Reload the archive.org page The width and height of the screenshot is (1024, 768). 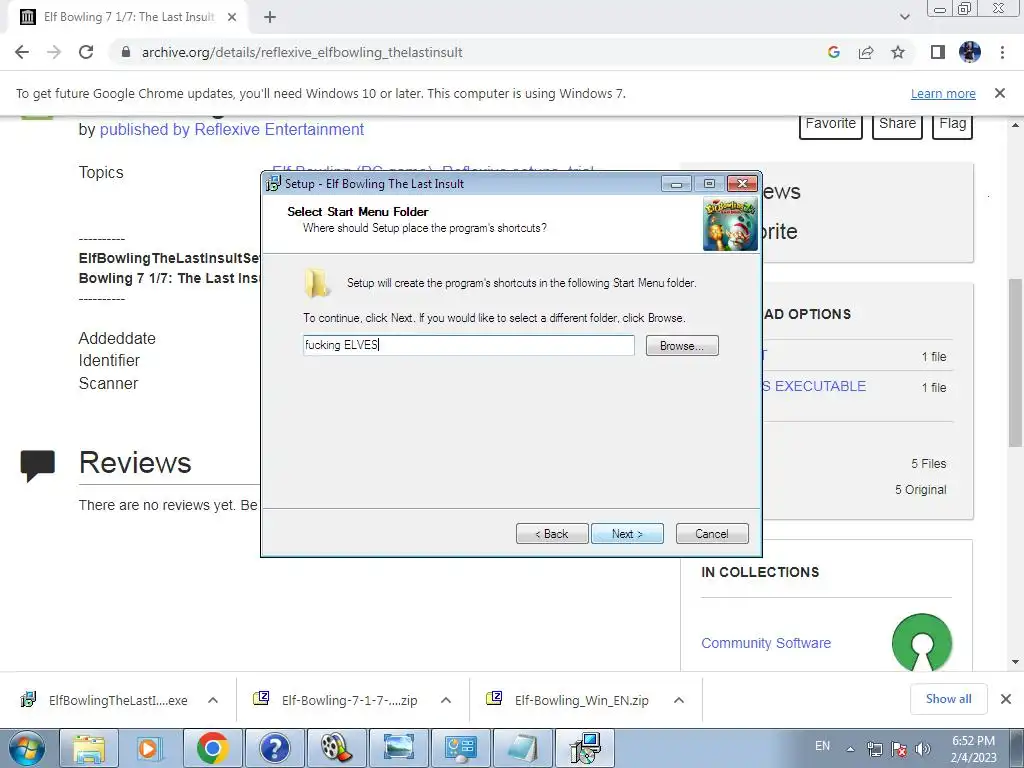coord(86,52)
